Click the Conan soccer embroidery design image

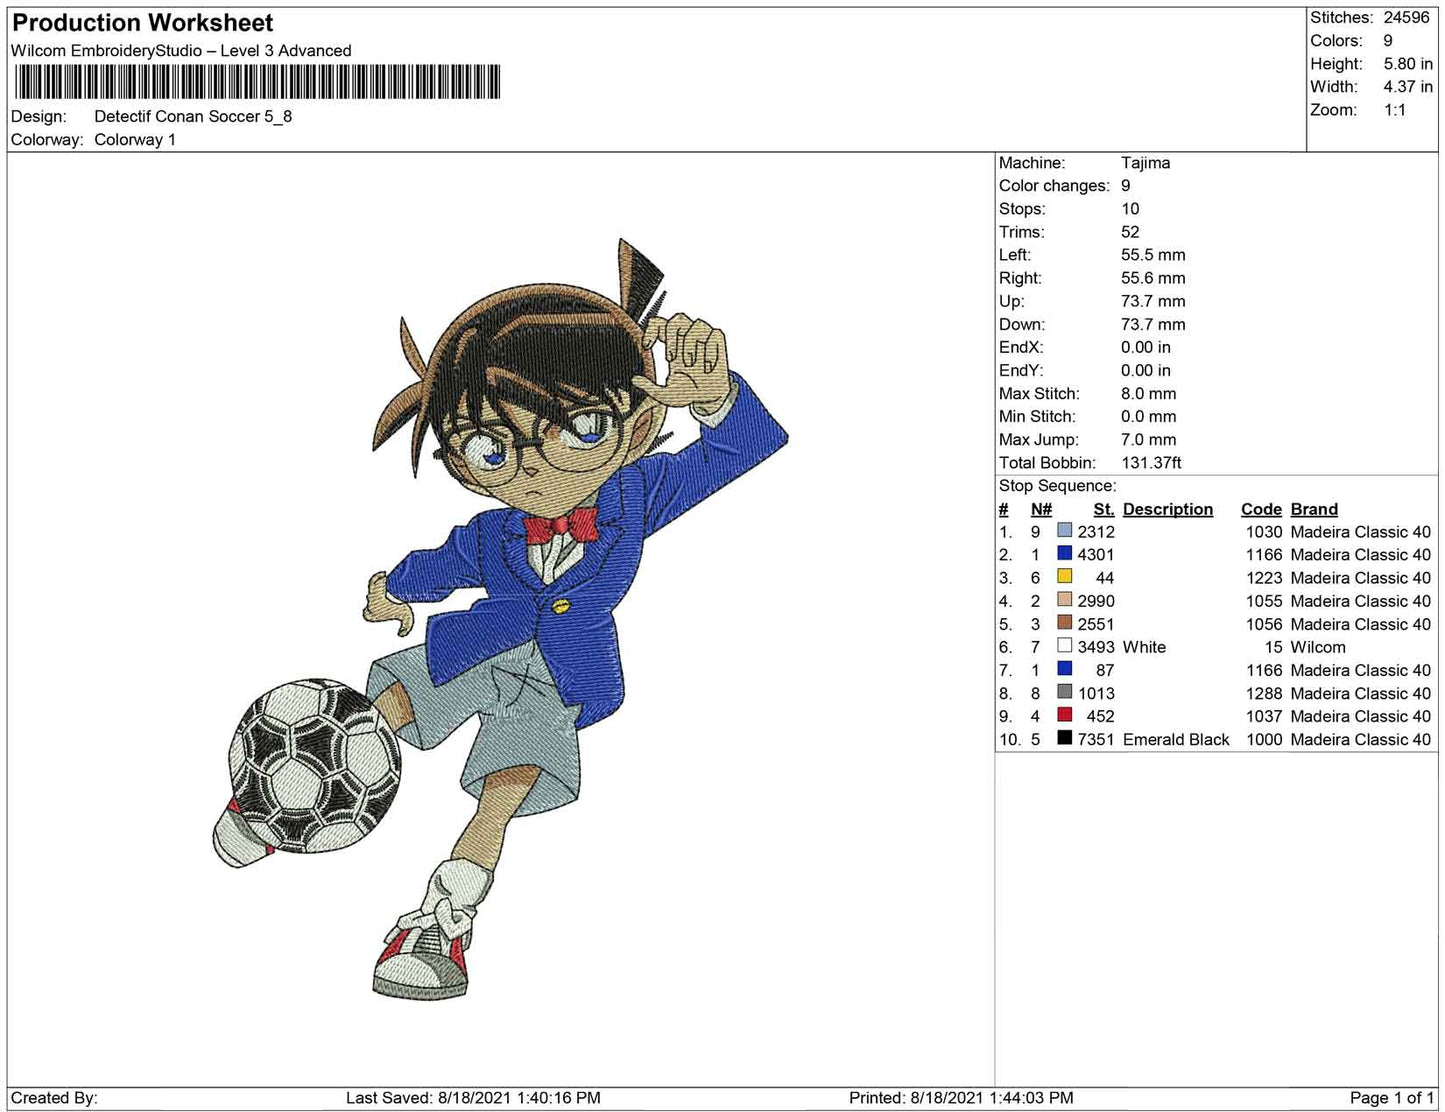(500, 618)
